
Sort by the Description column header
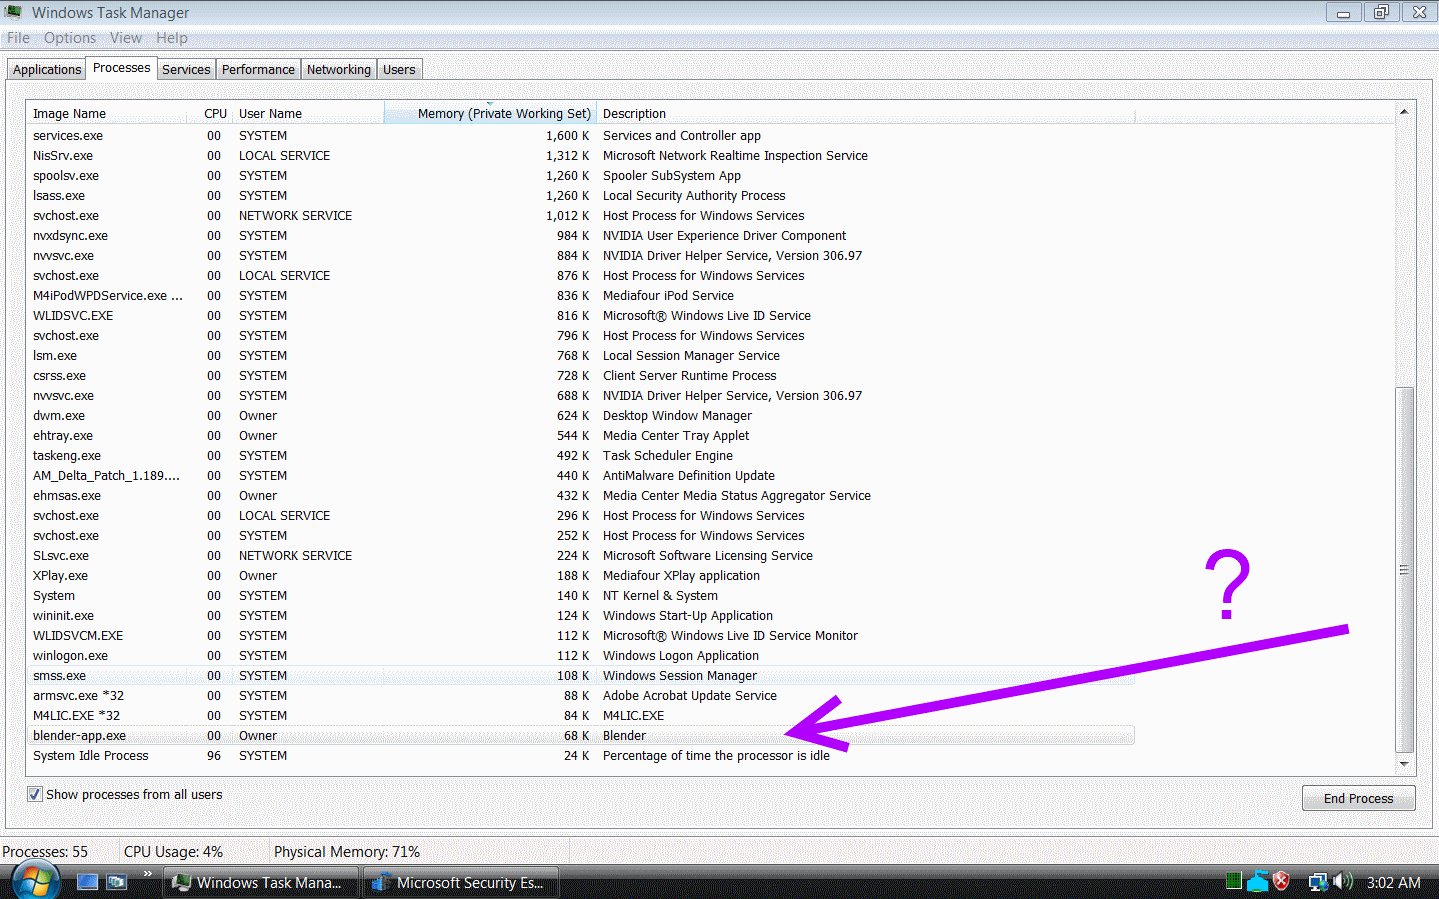[x=866, y=113]
